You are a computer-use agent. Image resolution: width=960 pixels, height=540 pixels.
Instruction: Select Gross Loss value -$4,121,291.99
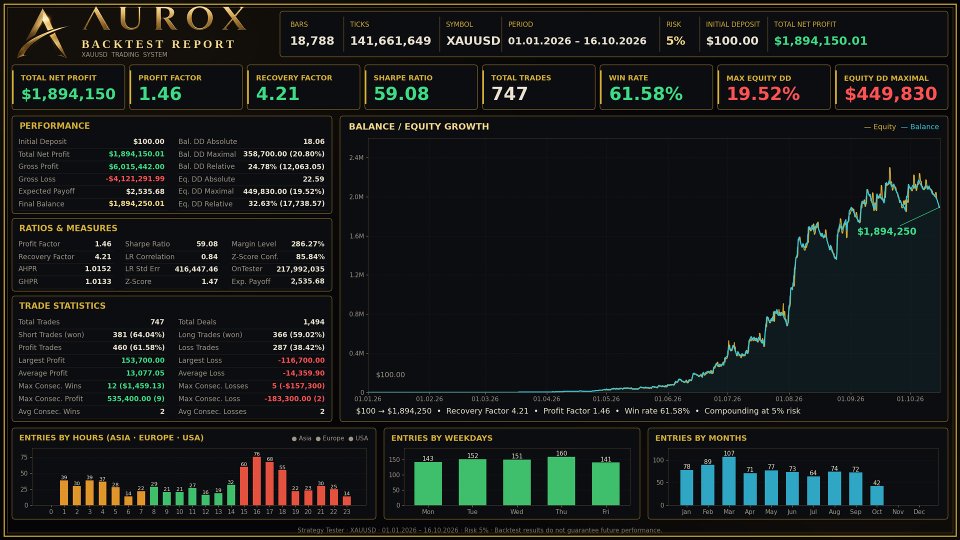tap(135, 179)
